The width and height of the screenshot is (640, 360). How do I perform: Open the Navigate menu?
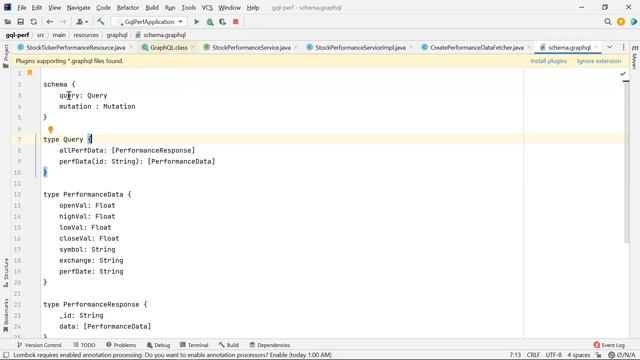click(x=78, y=7)
